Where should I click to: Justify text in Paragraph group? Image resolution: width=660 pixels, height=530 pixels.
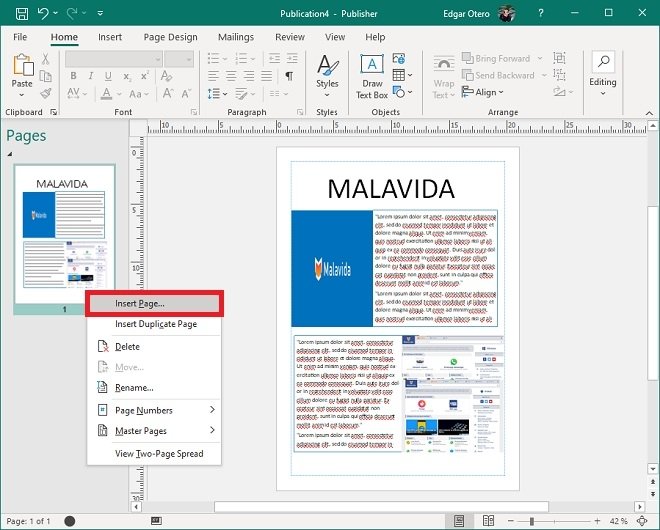tap(266, 76)
